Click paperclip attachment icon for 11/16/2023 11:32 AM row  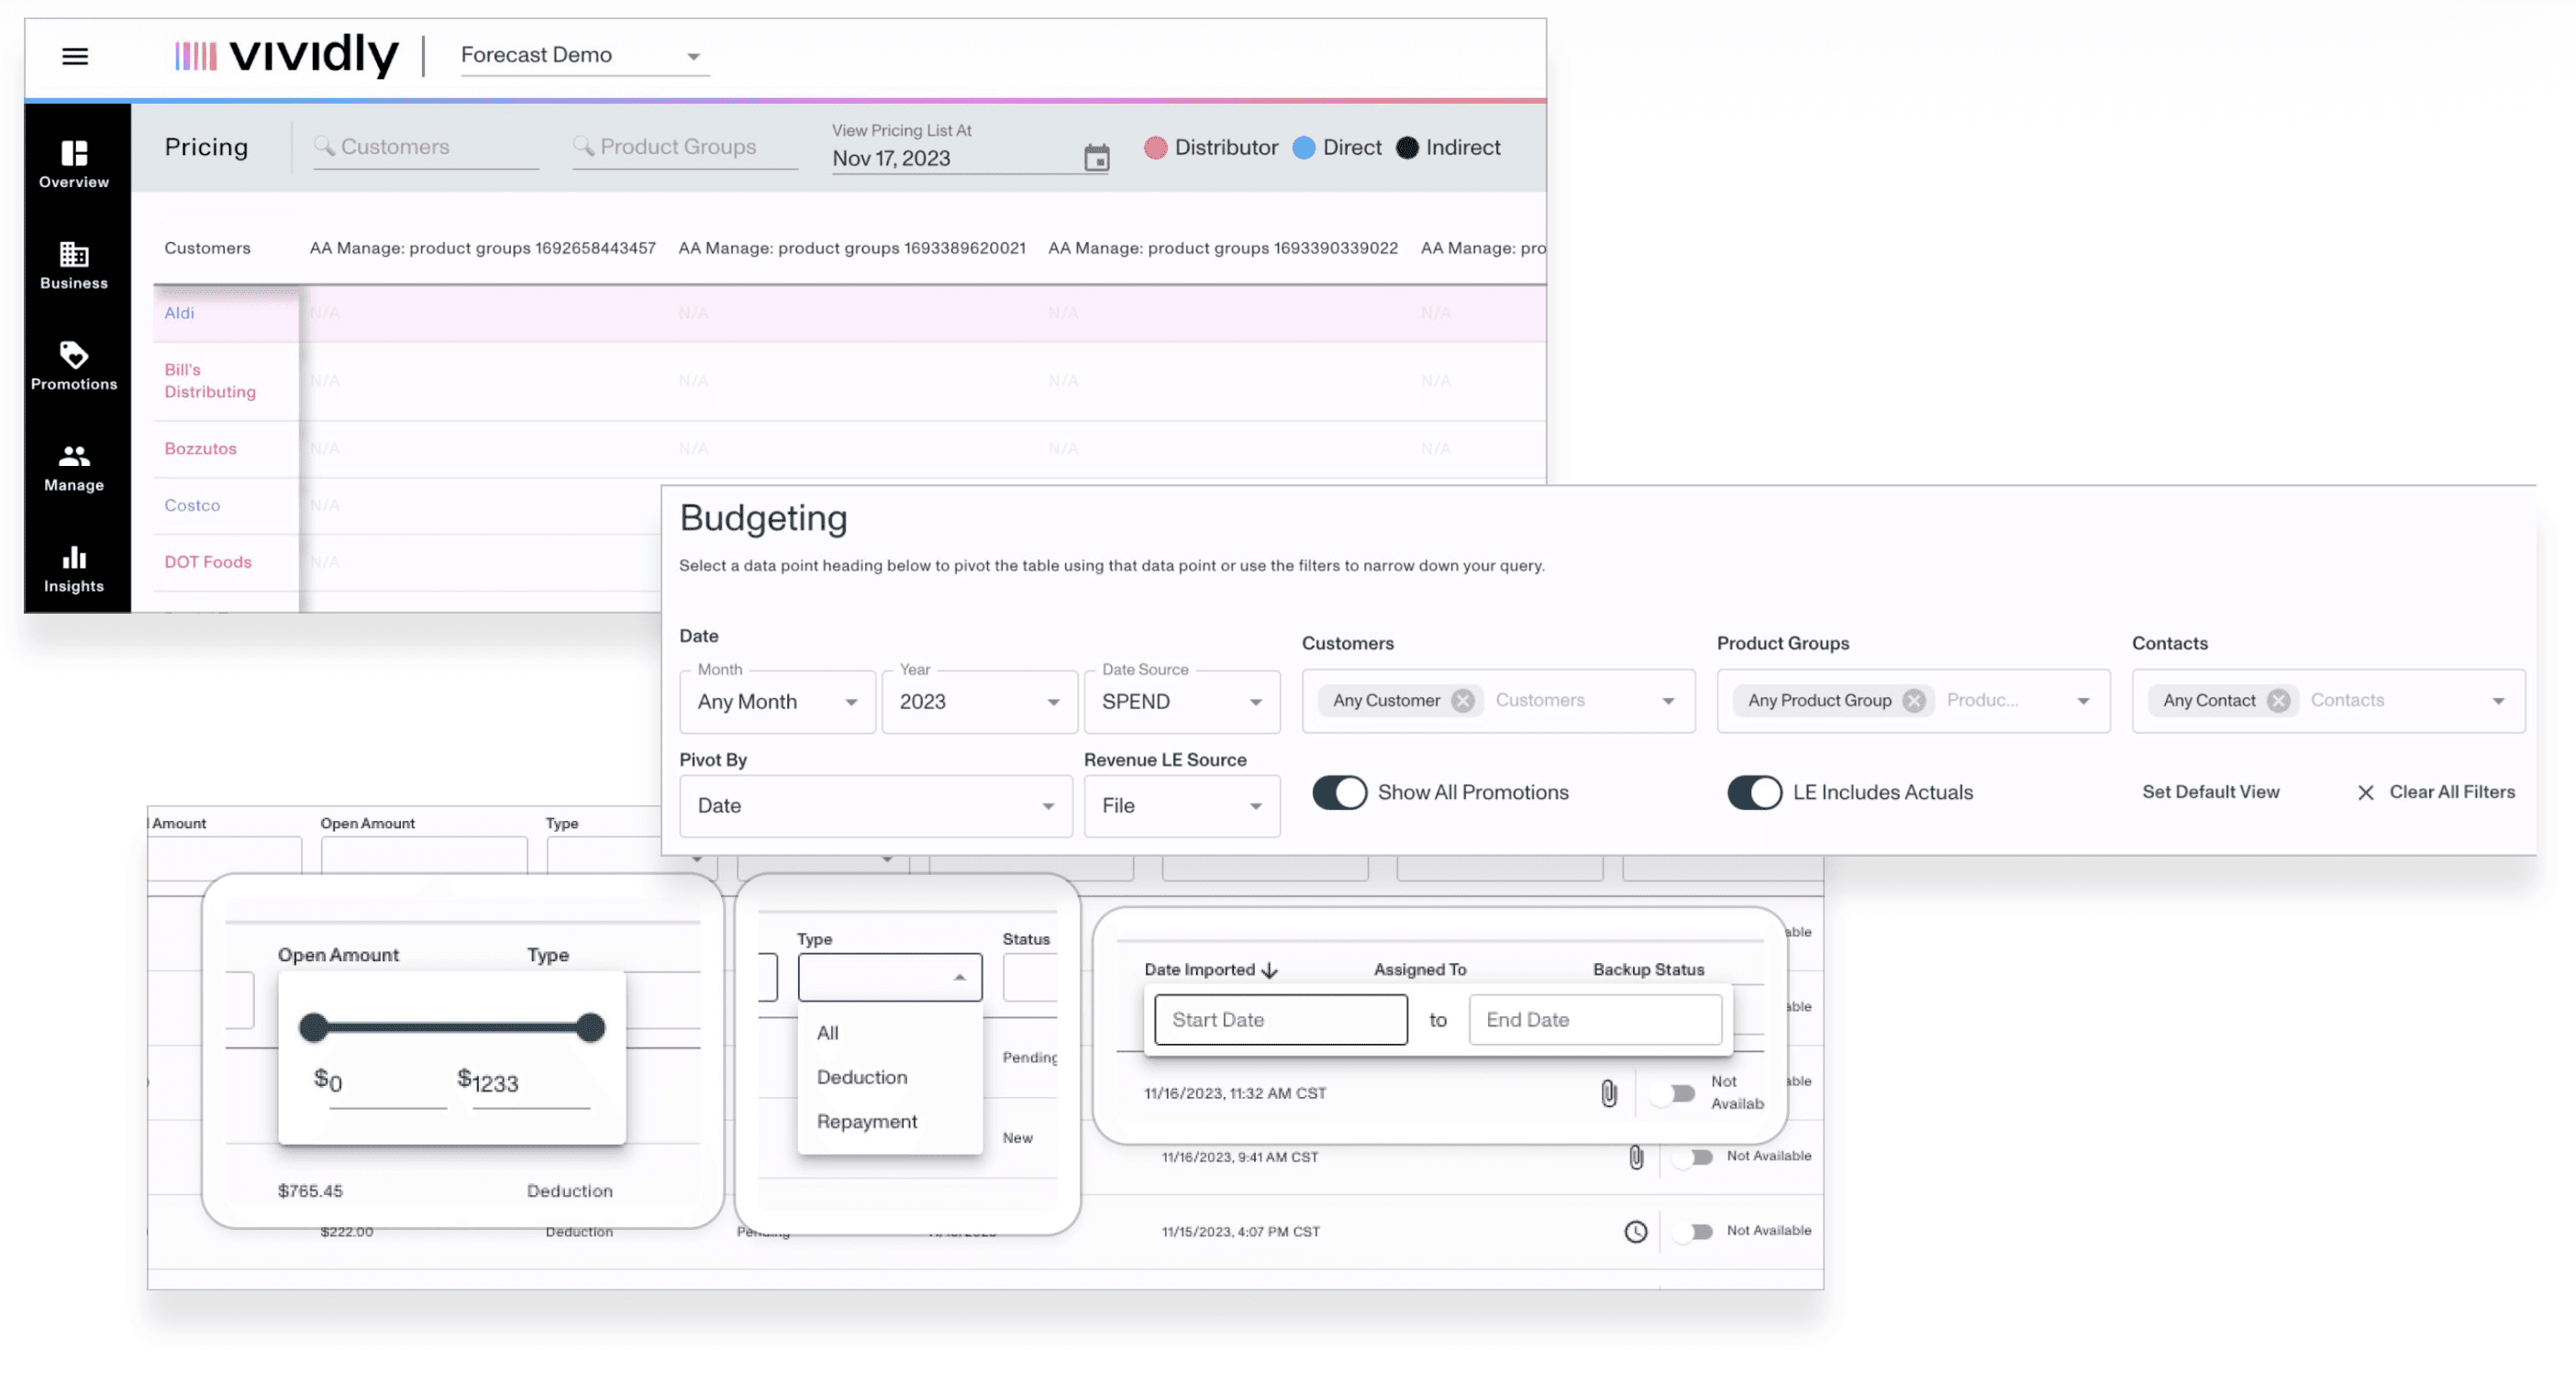pos(1608,1093)
